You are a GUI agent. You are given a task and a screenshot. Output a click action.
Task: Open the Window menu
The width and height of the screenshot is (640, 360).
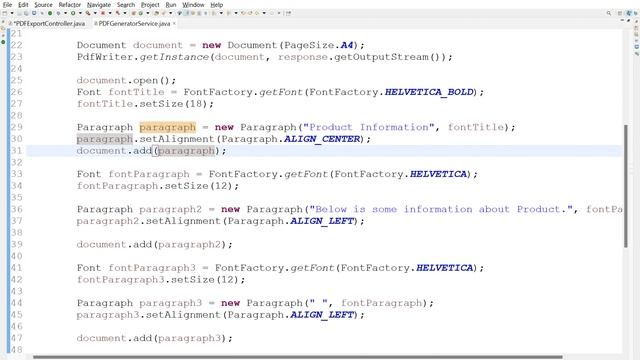point(193,4)
